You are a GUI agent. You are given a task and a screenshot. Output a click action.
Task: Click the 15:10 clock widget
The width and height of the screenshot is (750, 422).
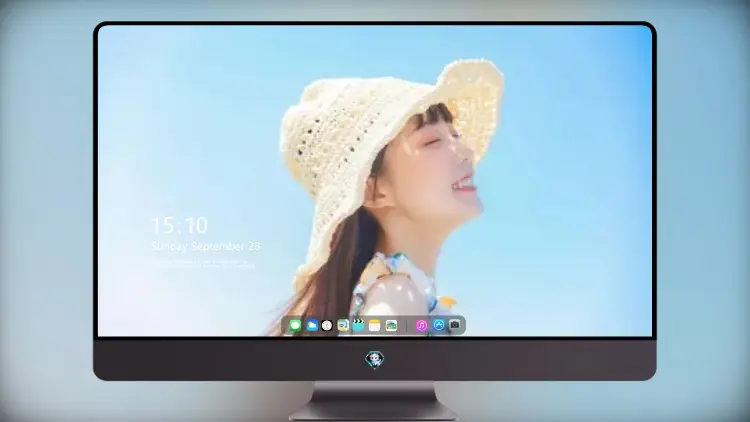[179, 225]
